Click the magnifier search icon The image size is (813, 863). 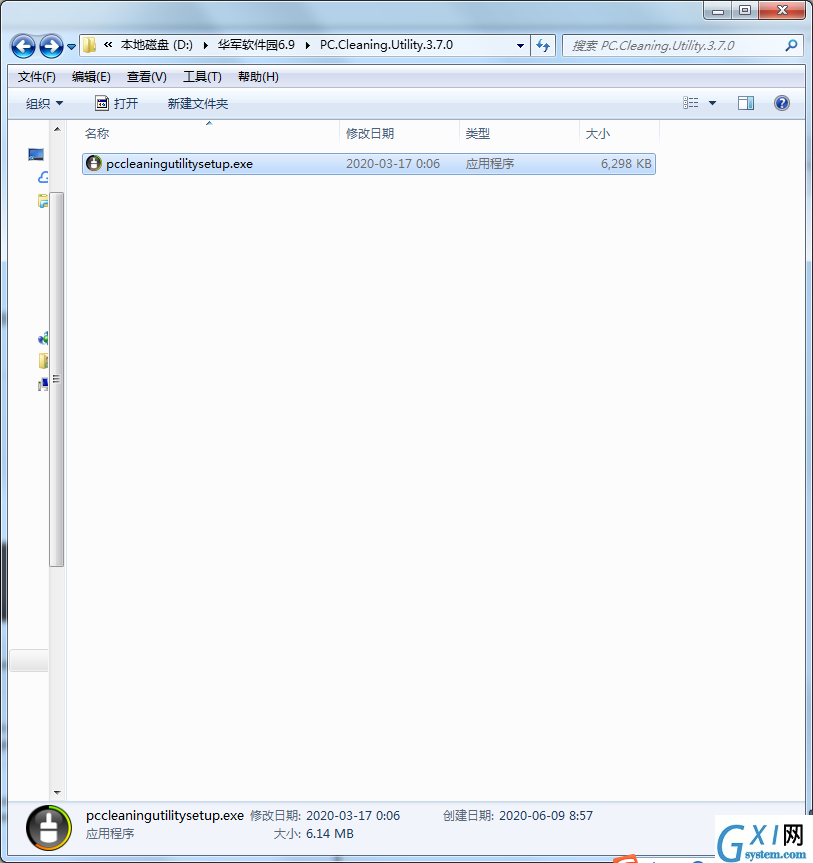pyautogui.click(x=791, y=46)
